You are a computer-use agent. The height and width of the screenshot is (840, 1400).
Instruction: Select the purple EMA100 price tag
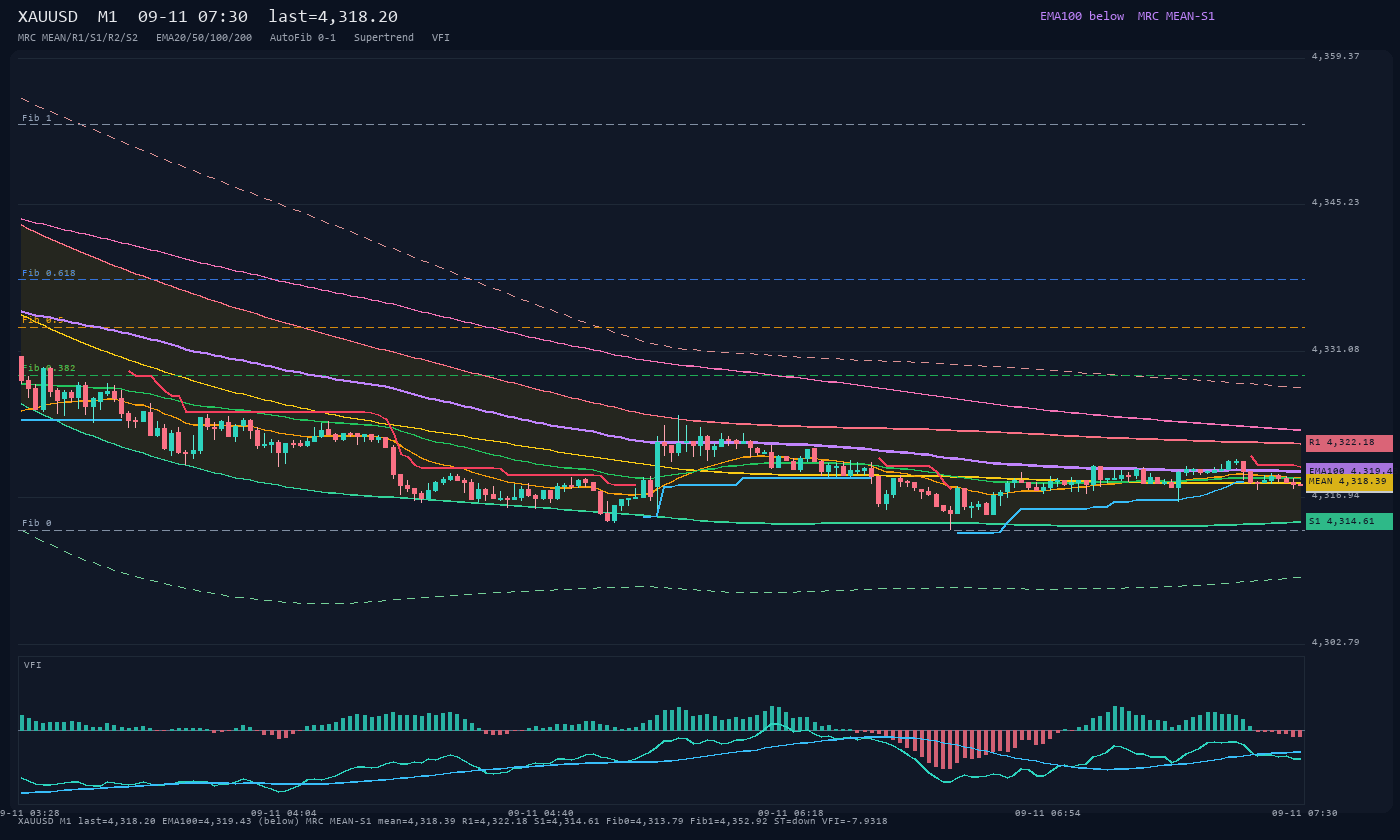pos(1349,470)
